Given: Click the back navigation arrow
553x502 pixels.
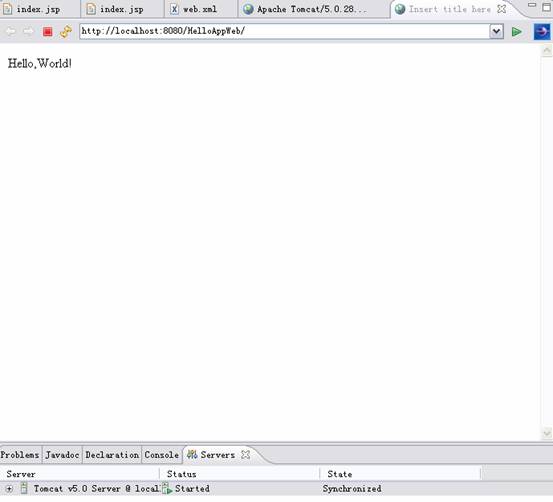Looking at the screenshot, I should click(11, 32).
